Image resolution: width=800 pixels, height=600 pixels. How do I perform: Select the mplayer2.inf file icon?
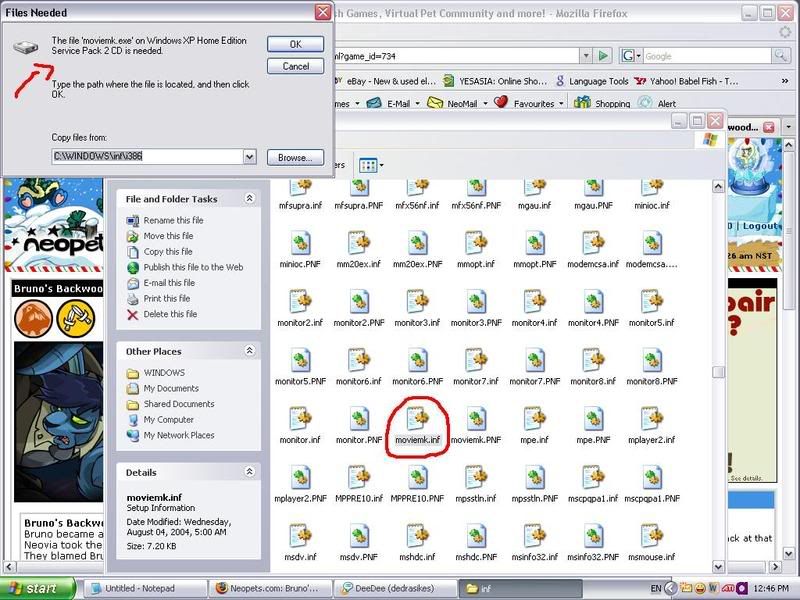click(652, 418)
